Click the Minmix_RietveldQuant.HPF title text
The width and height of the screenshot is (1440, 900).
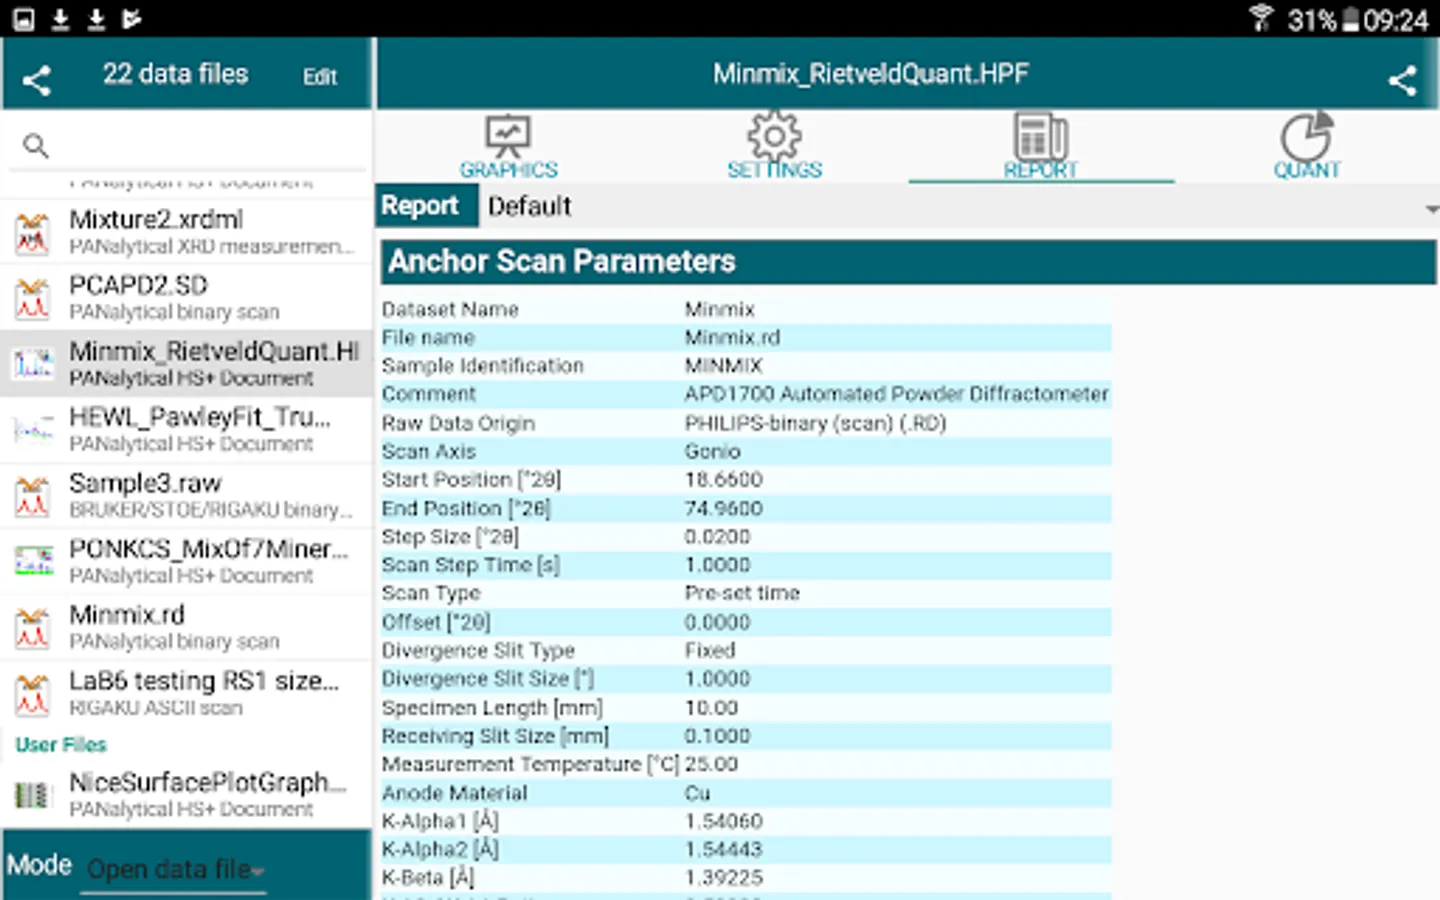pyautogui.click(x=871, y=74)
